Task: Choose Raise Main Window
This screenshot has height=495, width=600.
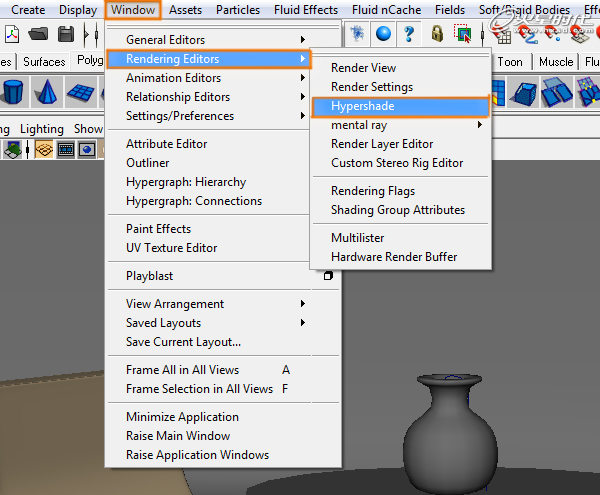Action: (224, 436)
